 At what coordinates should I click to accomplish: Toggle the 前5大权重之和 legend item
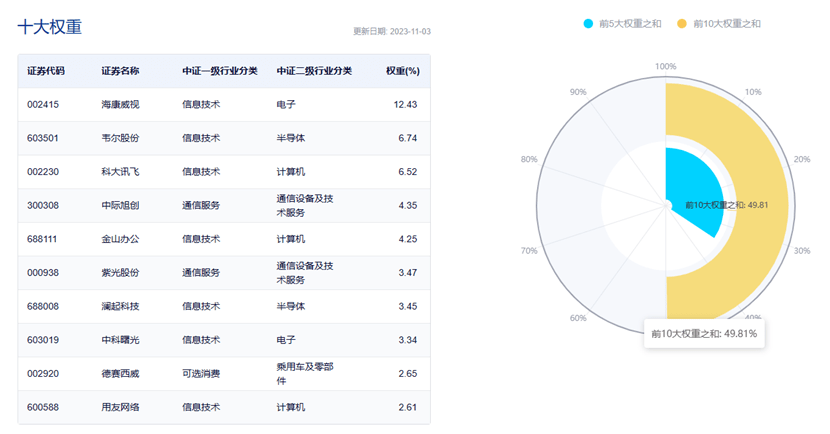[x=630, y=23]
